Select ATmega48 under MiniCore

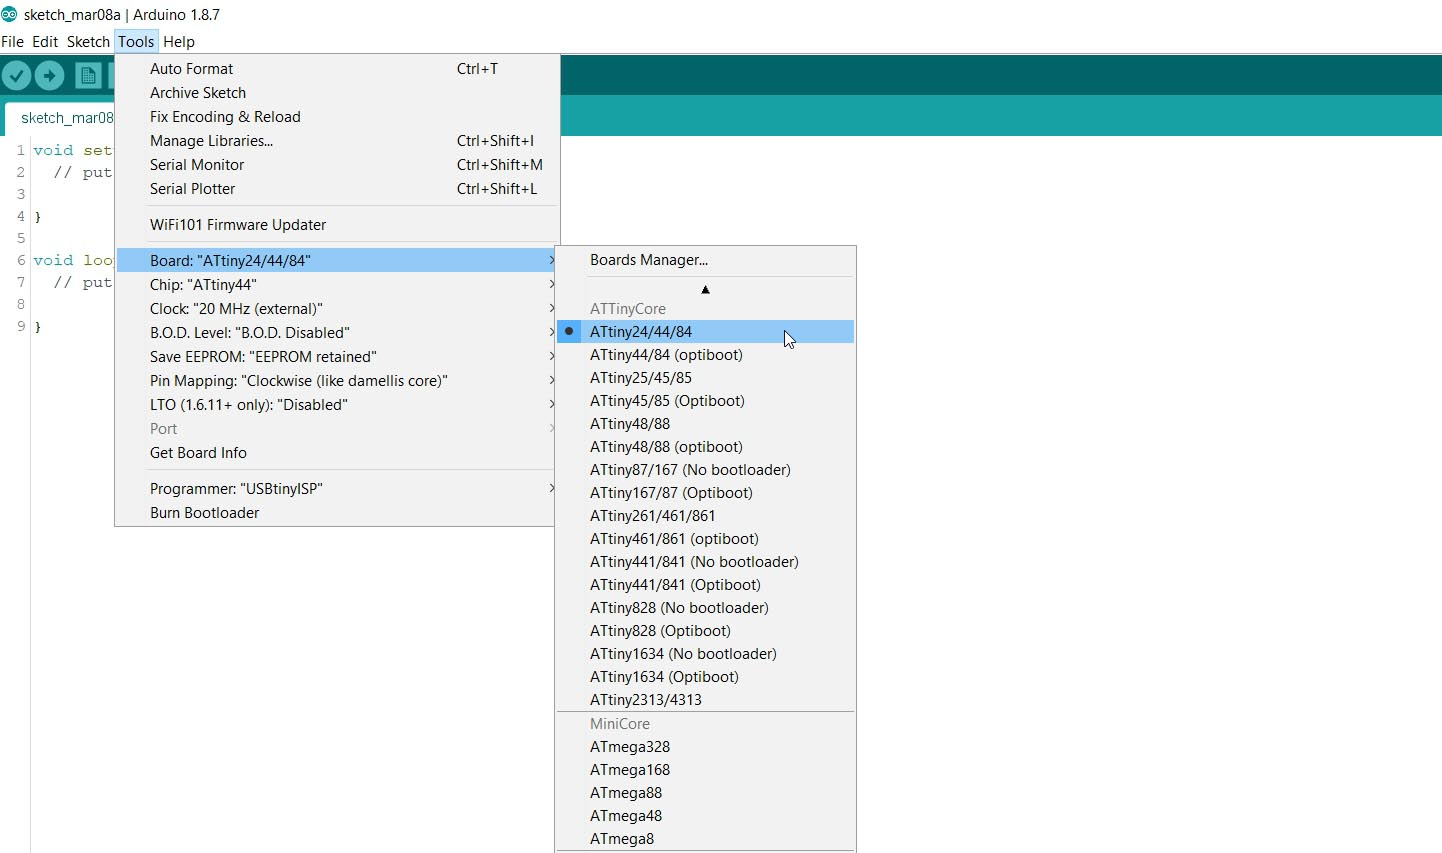705,815
